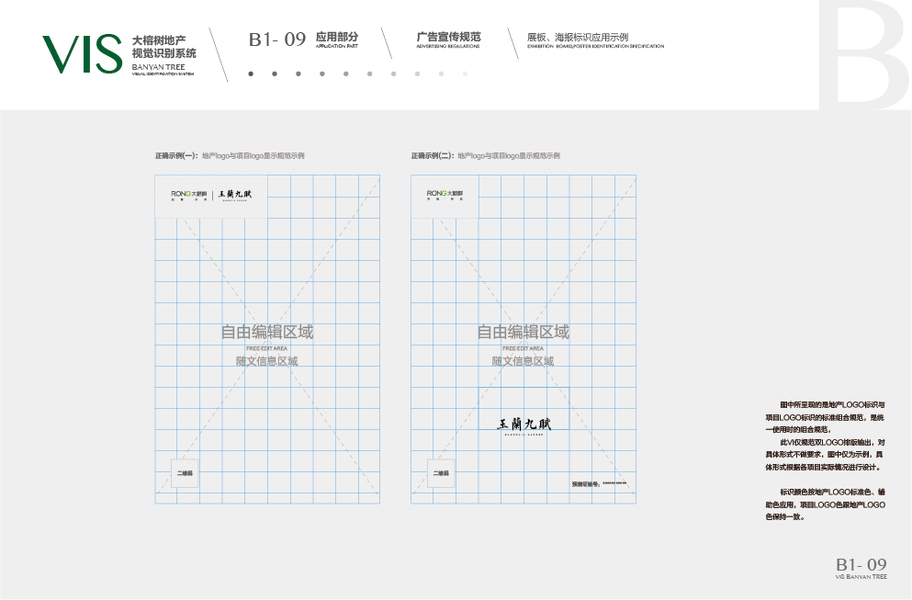This screenshot has width=912, height=600.
Task: Select the 二维码 box in example two
Action: pyautogui.click(x=441, y=473)
